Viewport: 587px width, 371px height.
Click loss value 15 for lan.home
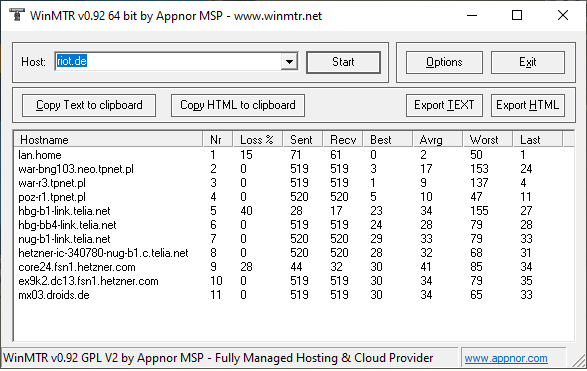tap(246, 155)
